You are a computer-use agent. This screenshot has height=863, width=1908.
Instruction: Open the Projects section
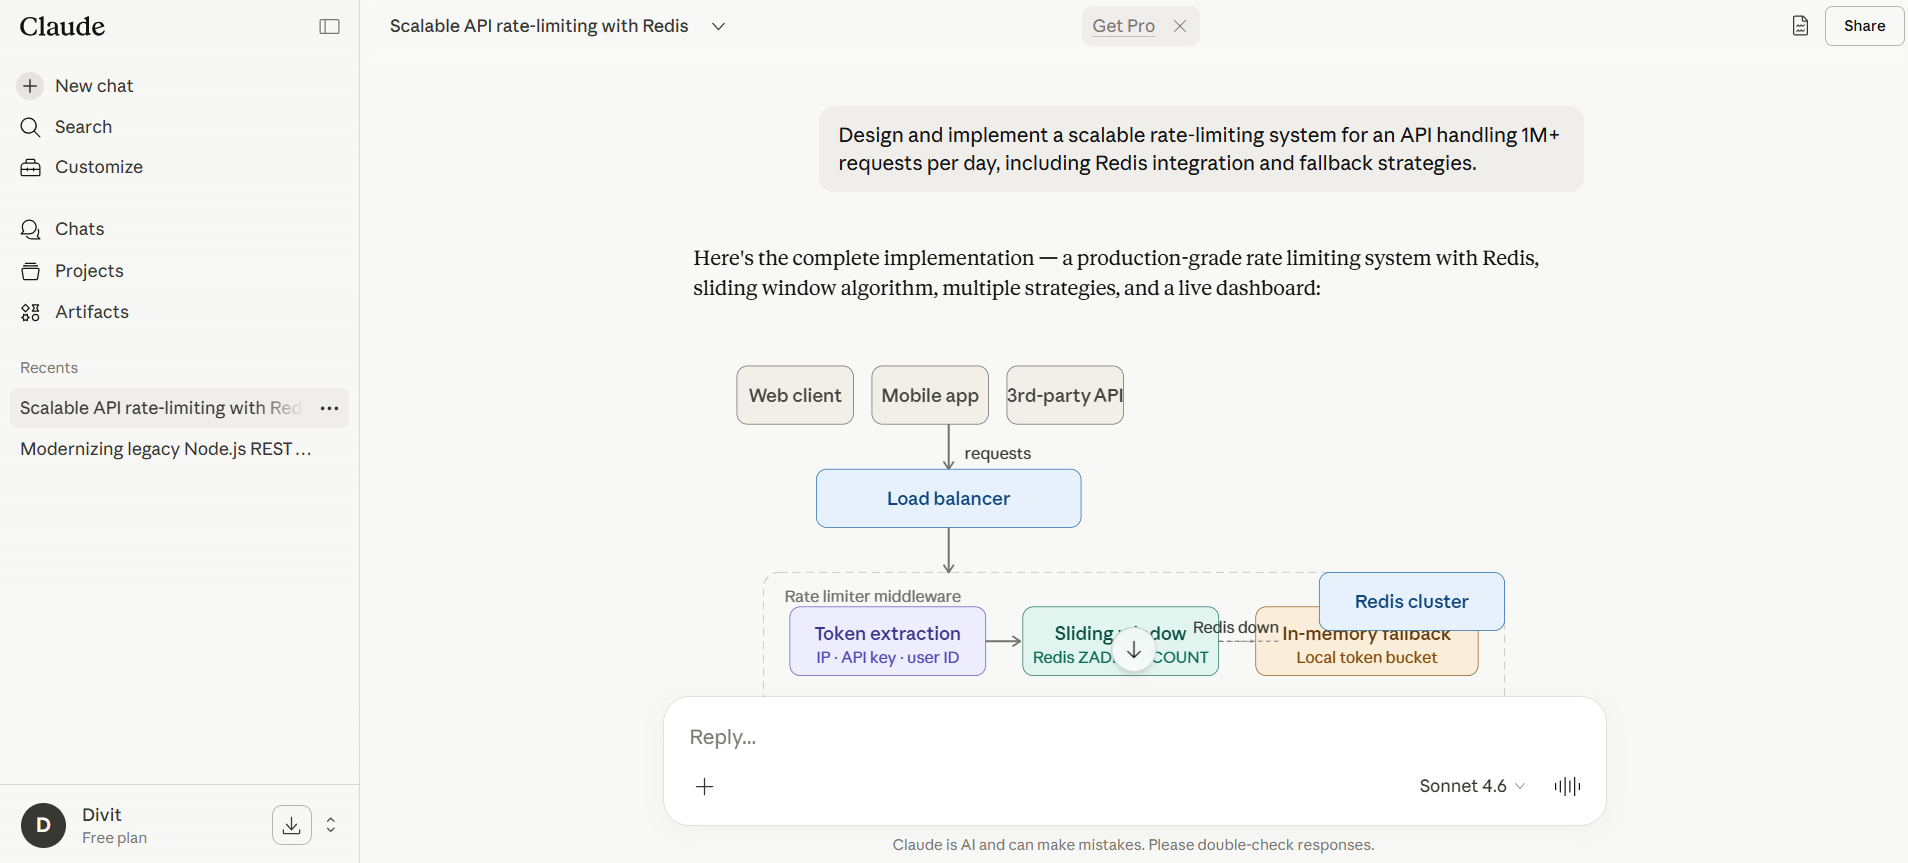[x=89, y=271]
